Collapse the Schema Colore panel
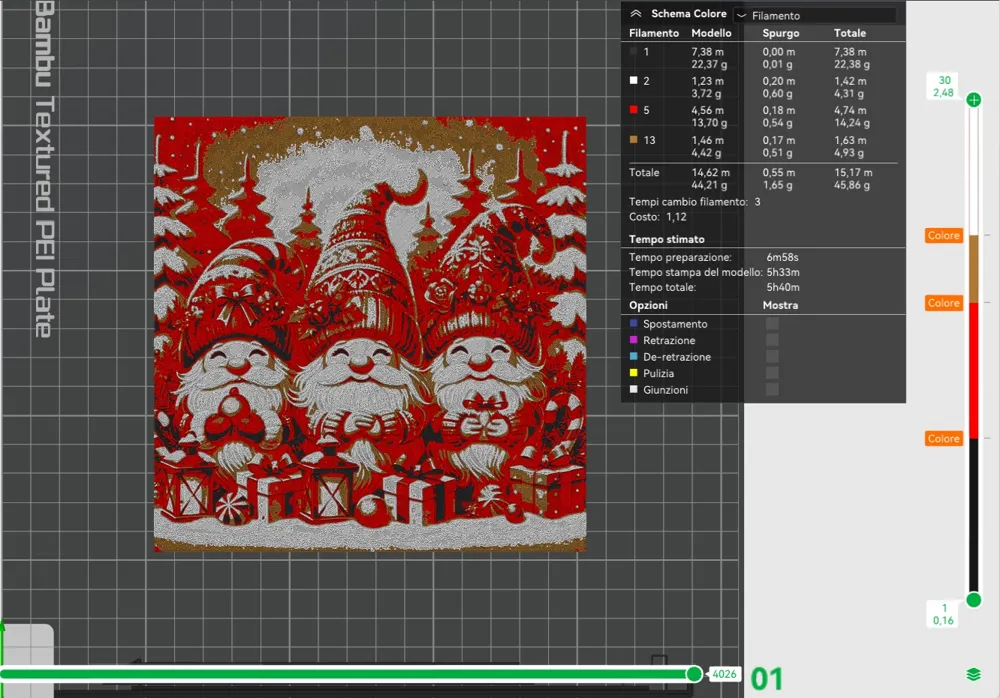 coord(635,13)
